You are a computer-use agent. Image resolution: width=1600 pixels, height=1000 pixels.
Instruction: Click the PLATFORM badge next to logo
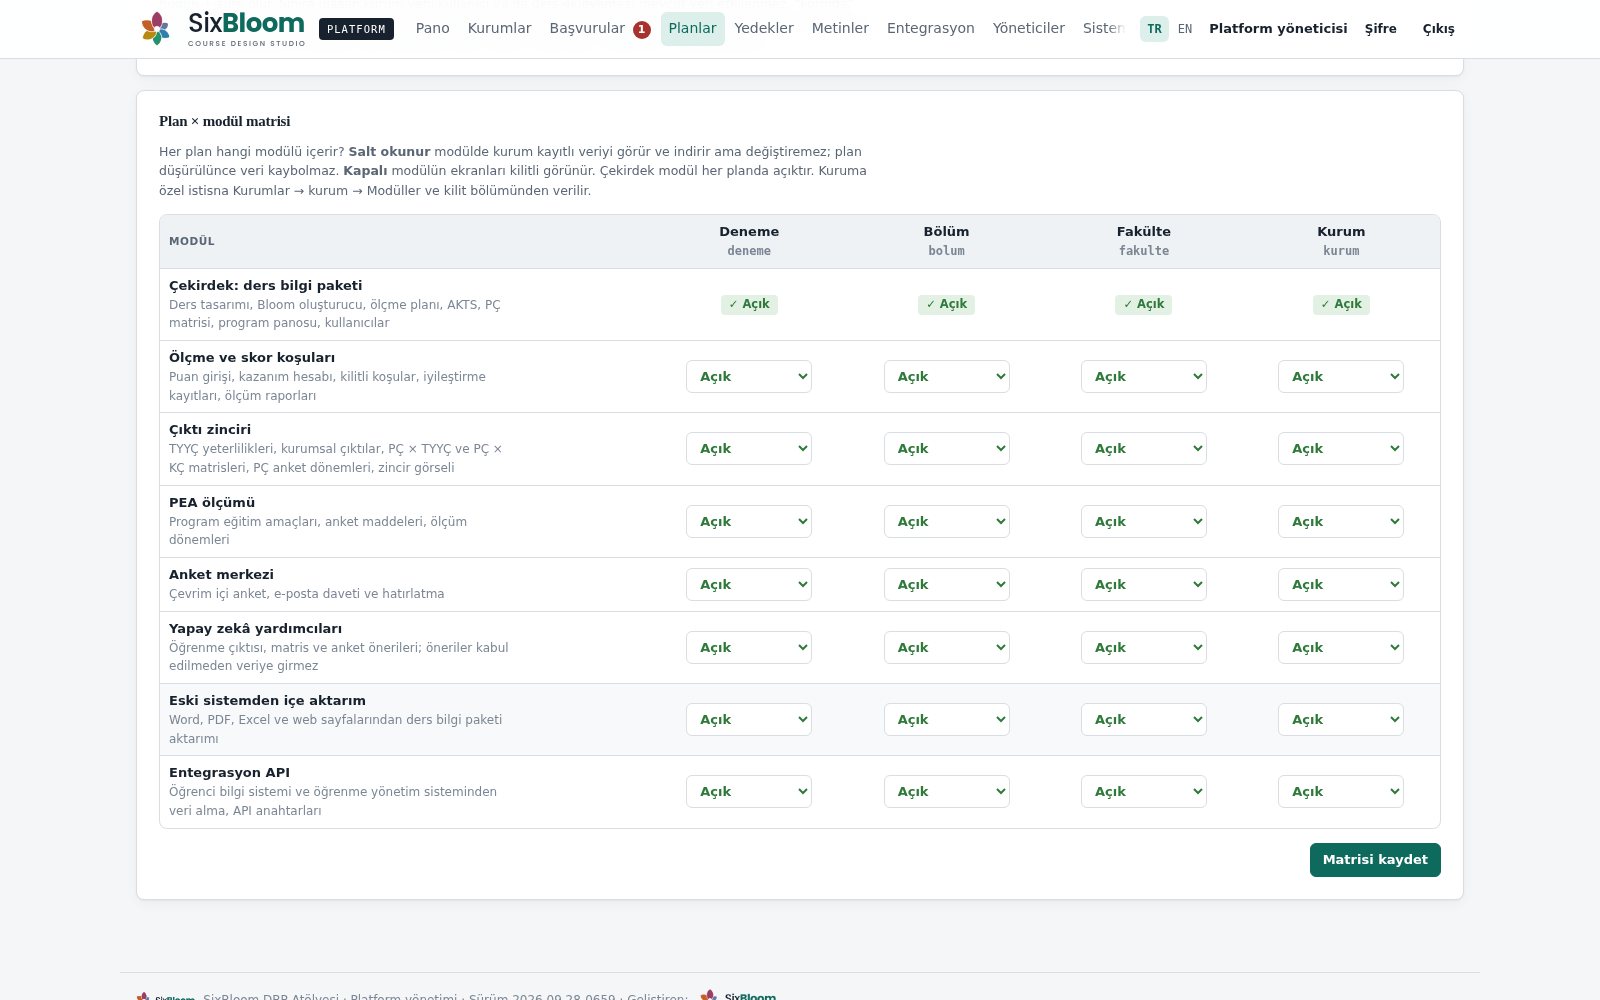(356, 29)
